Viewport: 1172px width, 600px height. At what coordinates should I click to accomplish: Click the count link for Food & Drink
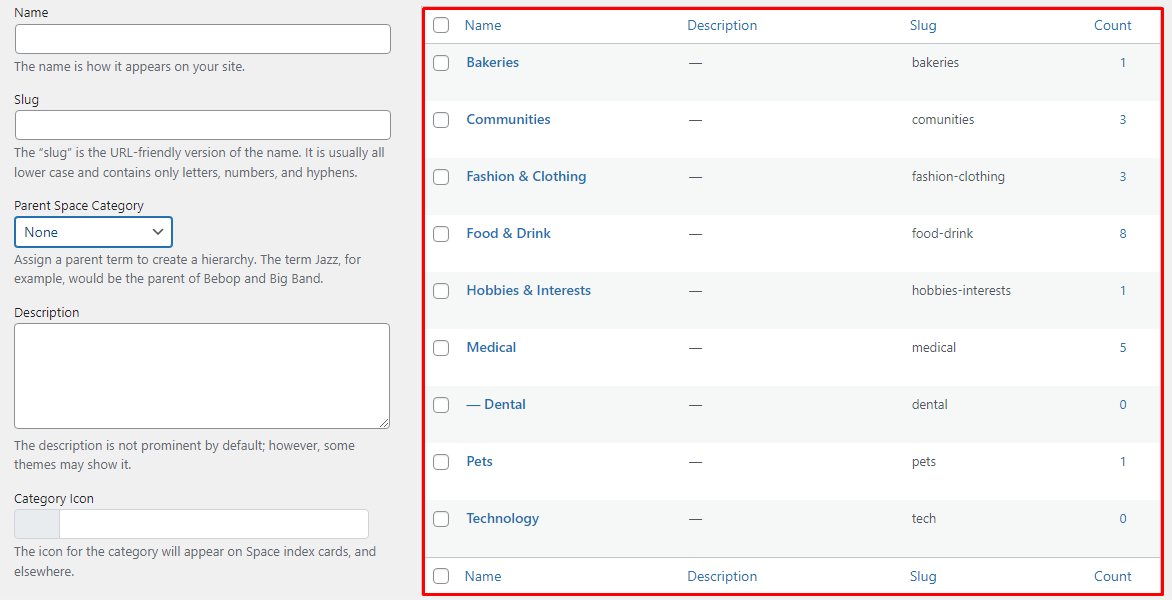tap(1122, 234)
